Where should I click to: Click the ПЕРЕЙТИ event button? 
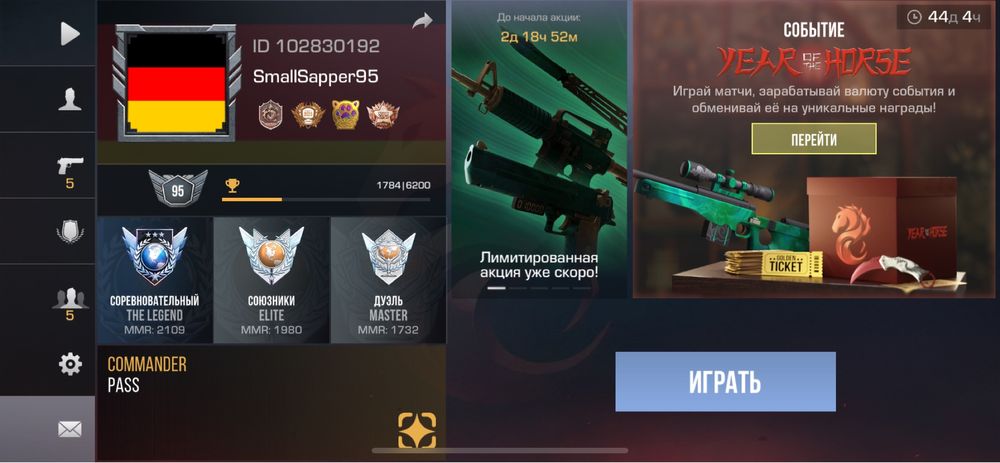click(814, 139)
